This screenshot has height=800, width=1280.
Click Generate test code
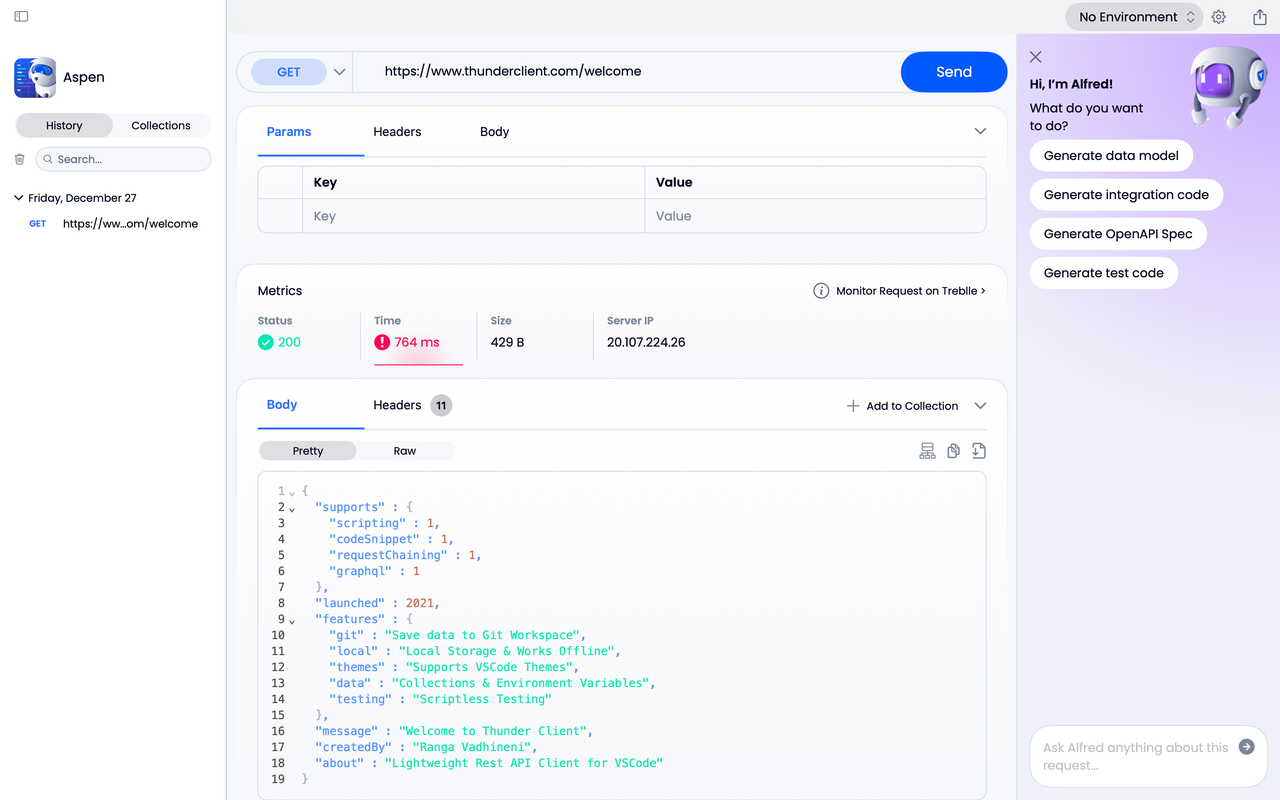click(x=1104, y=272)
